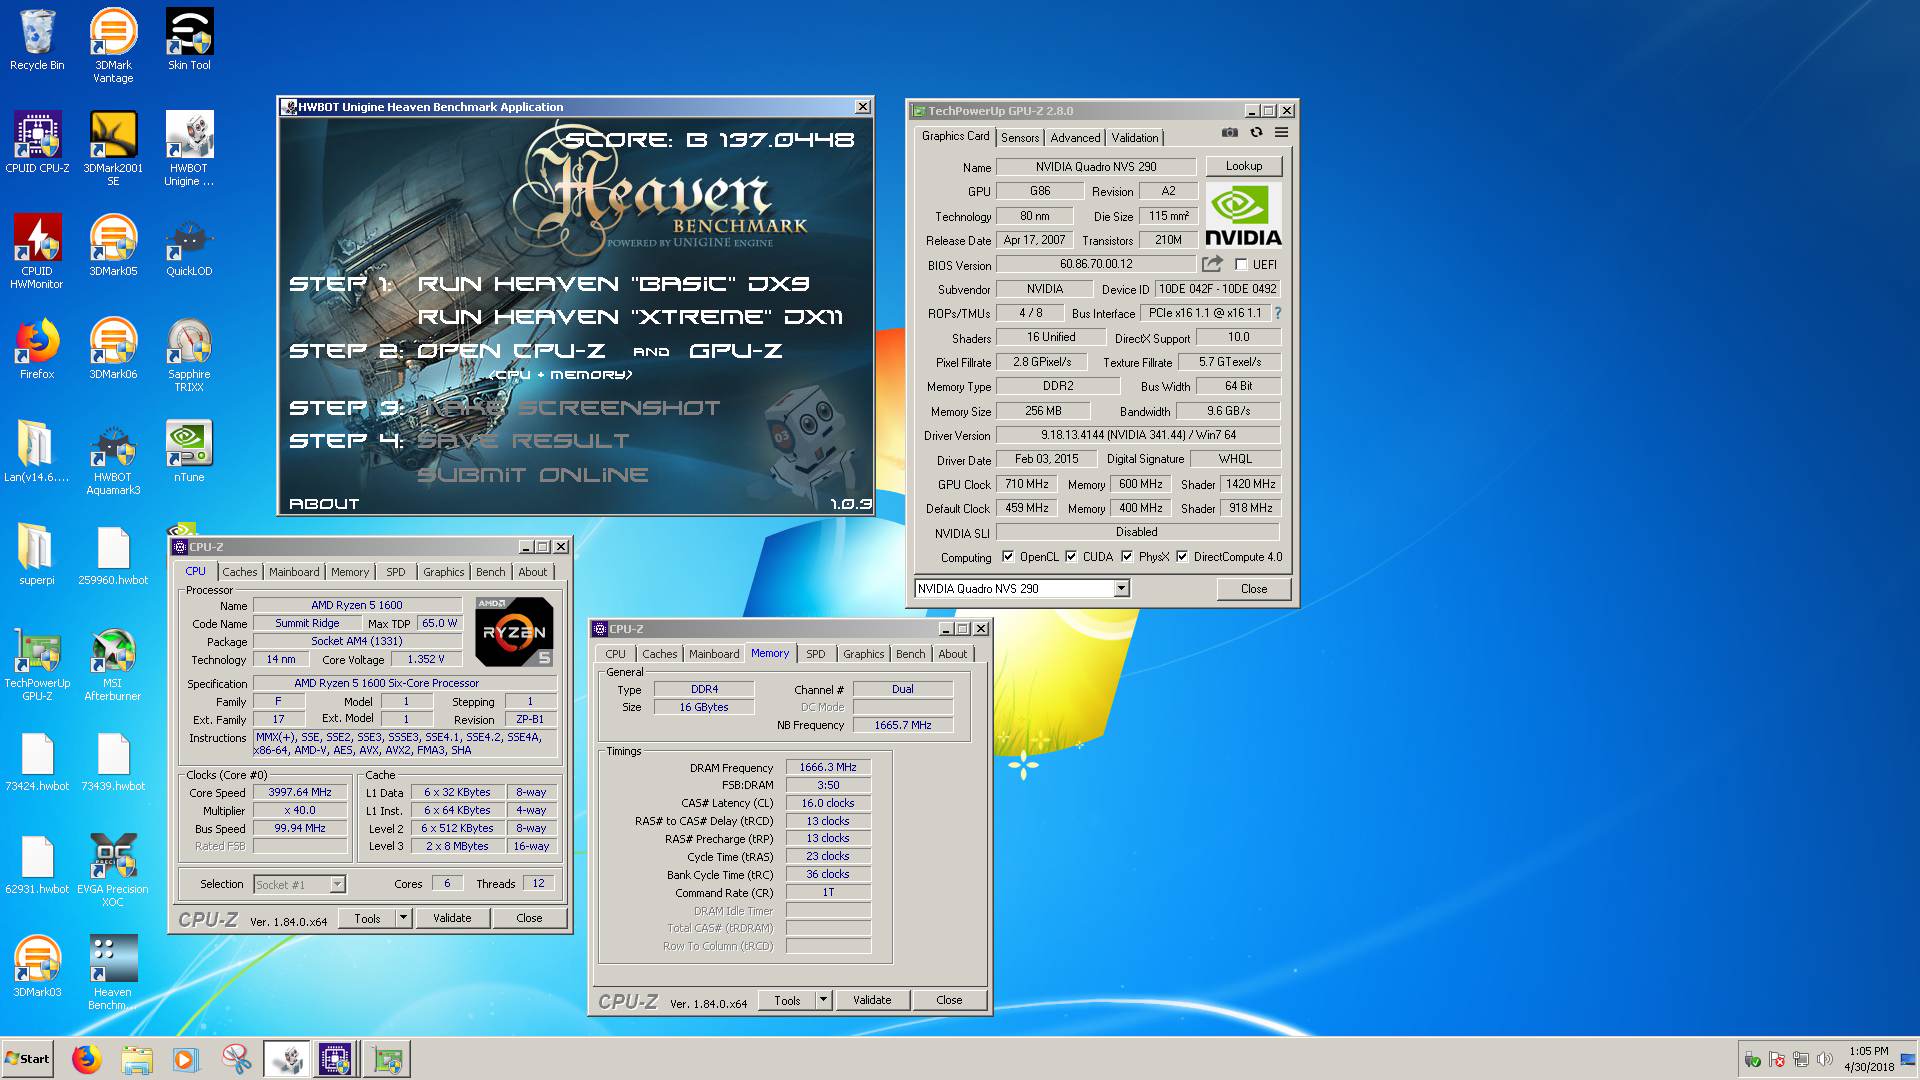The height and width of the screenshot is (1080, 1920).
Task: Open GPU selection dropdown NVIDIA Quadro NVS 290
Action: [x=1022, y=588]
